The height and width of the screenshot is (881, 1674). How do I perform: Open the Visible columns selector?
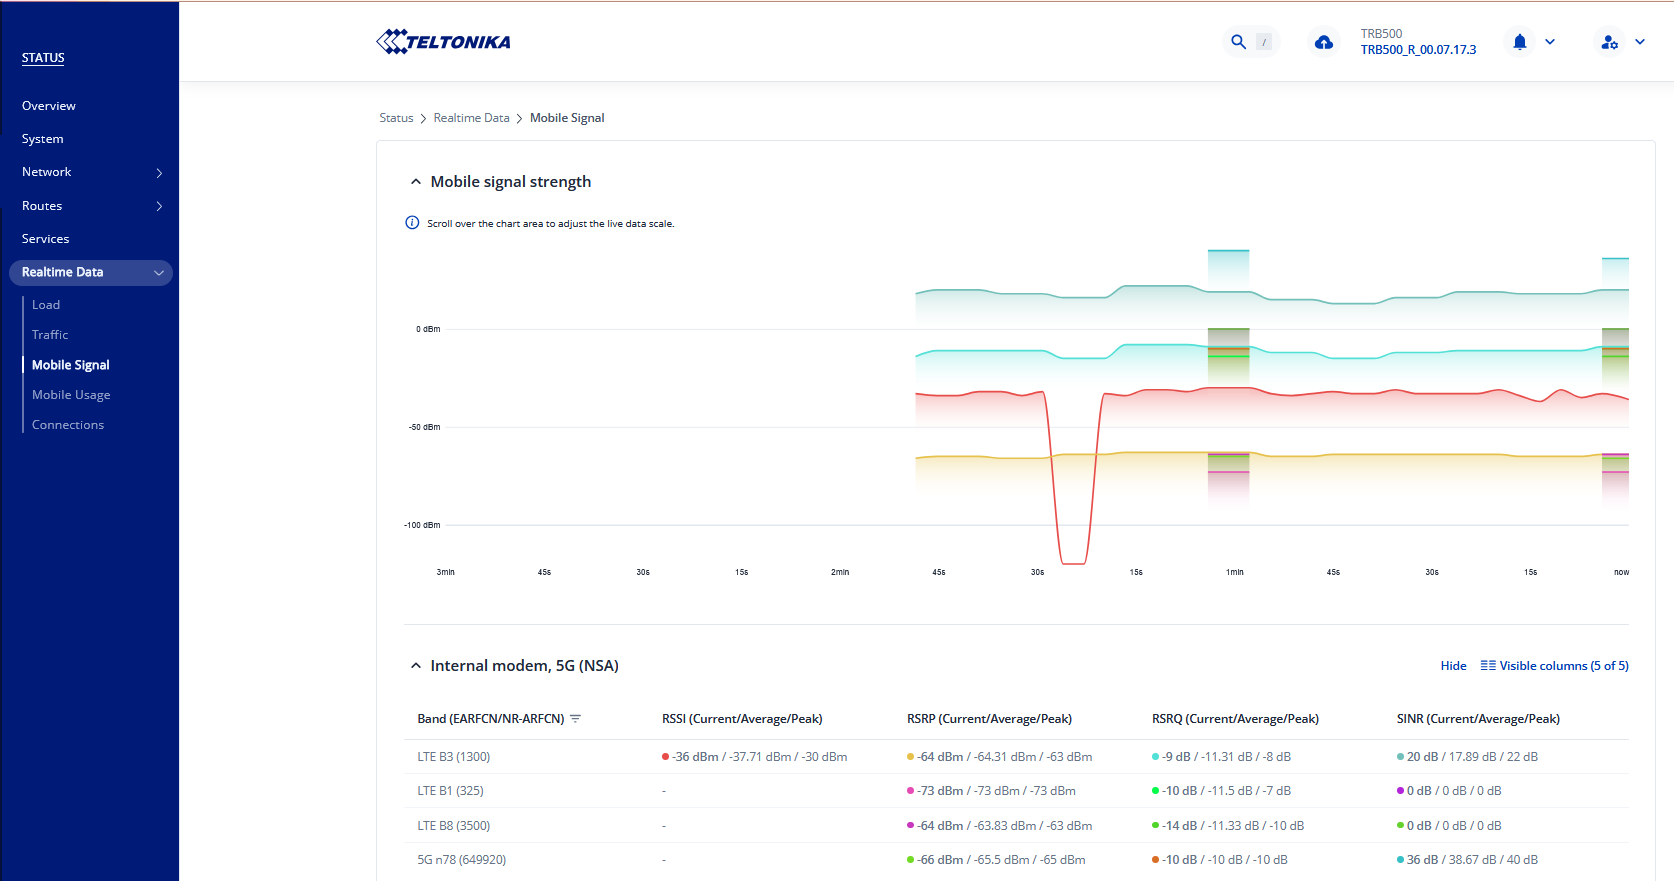click(x=1554, y=666)
